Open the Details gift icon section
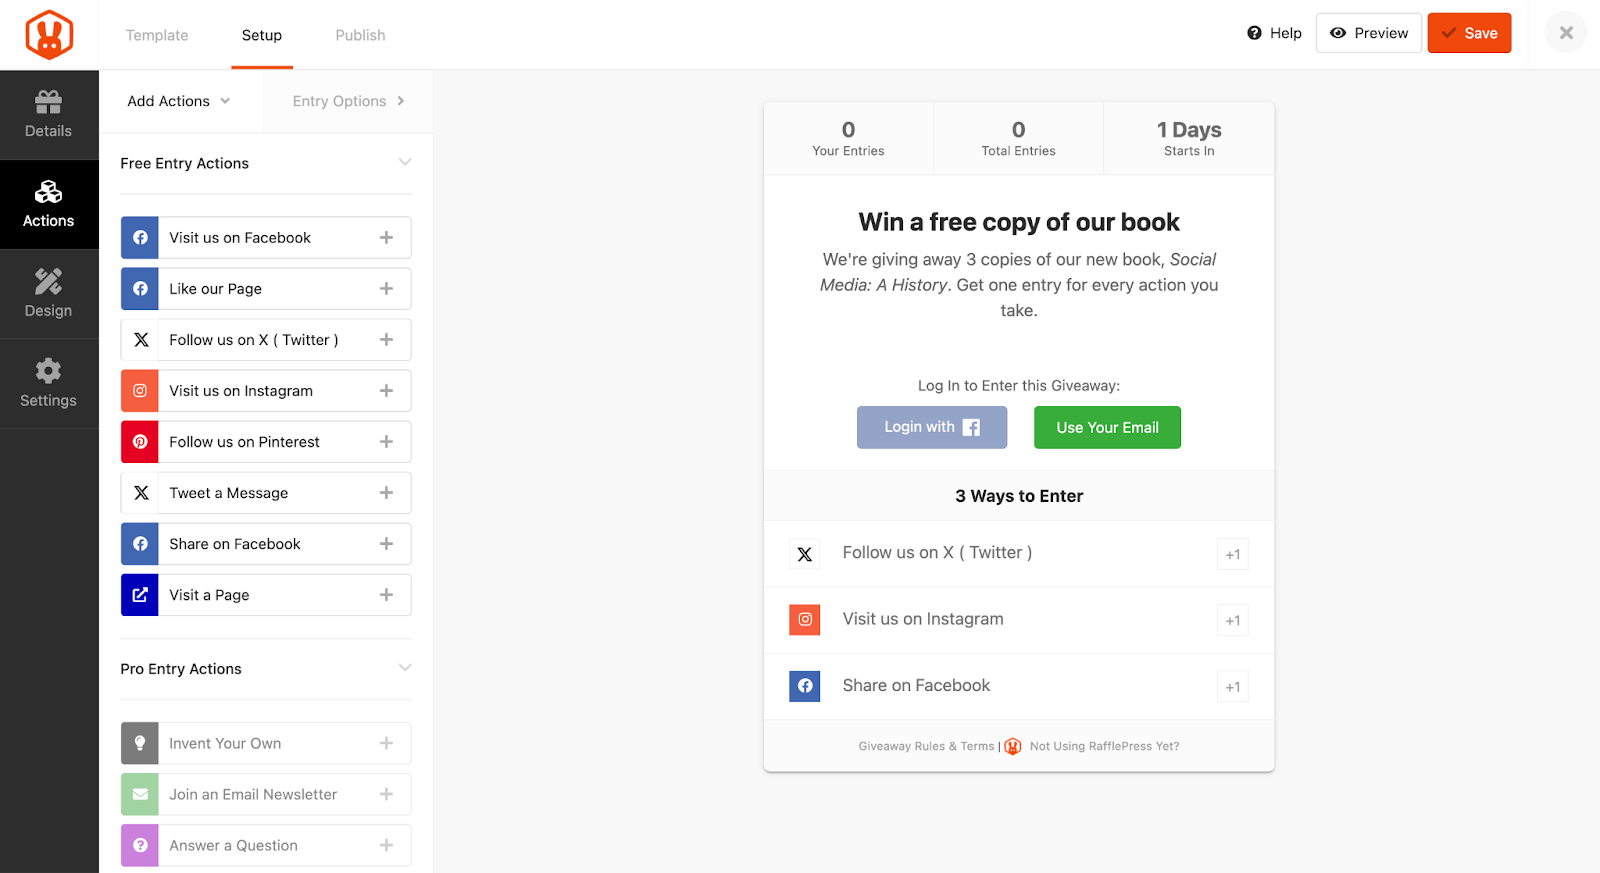 (49, 114)
